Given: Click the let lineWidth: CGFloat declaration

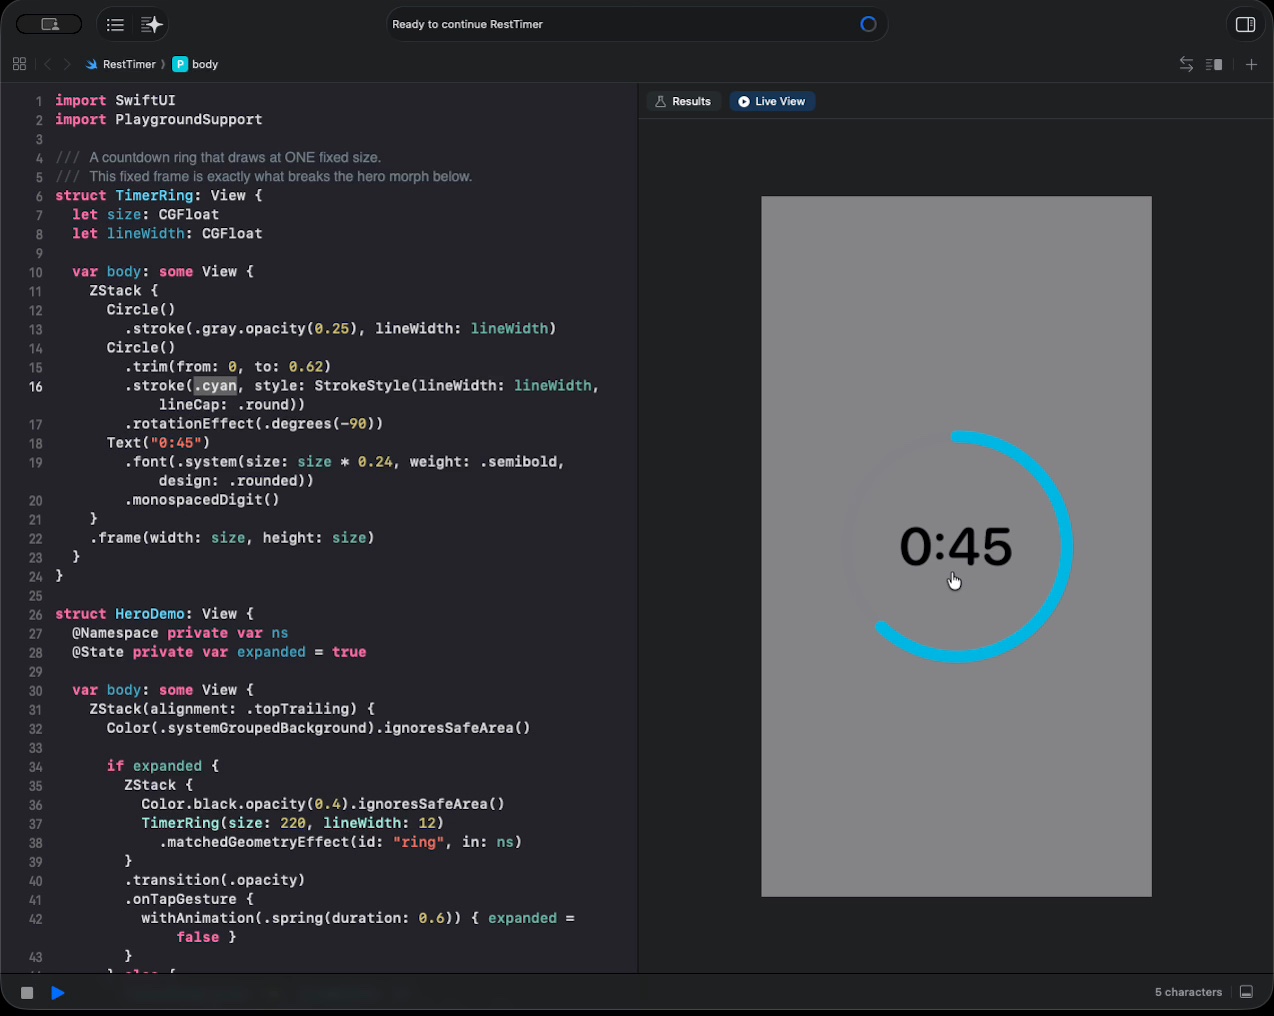Looking at the screenshot, I should point(167,234).
